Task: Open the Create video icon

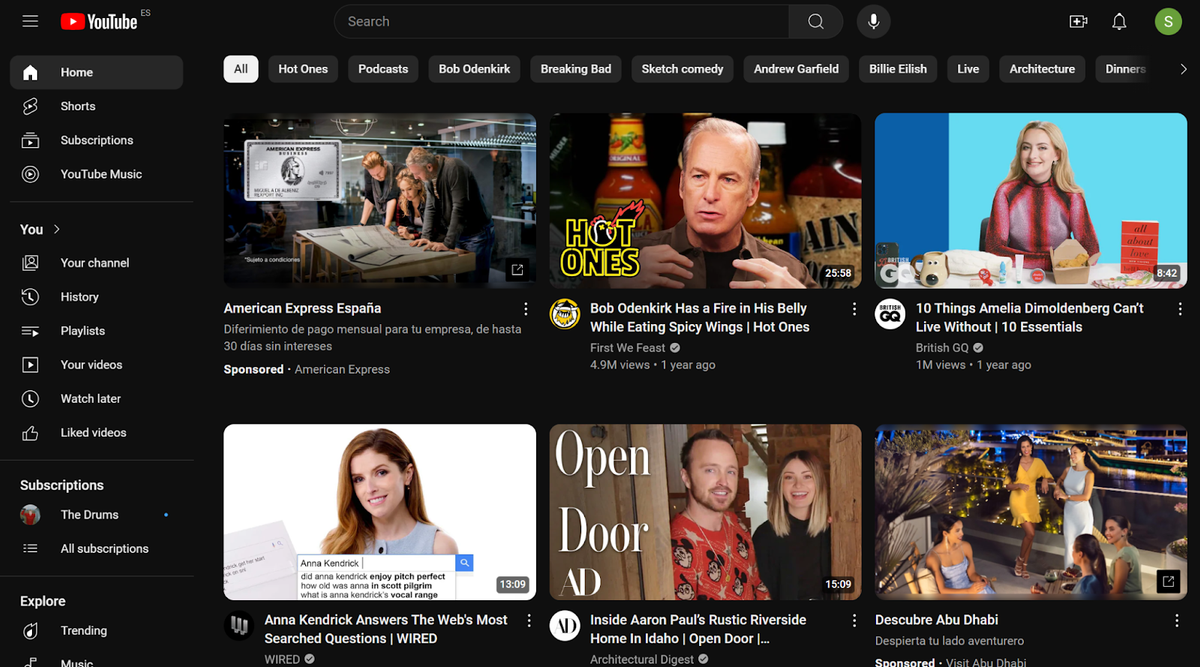Action: pyautogui.click(x=1078, y=21)
